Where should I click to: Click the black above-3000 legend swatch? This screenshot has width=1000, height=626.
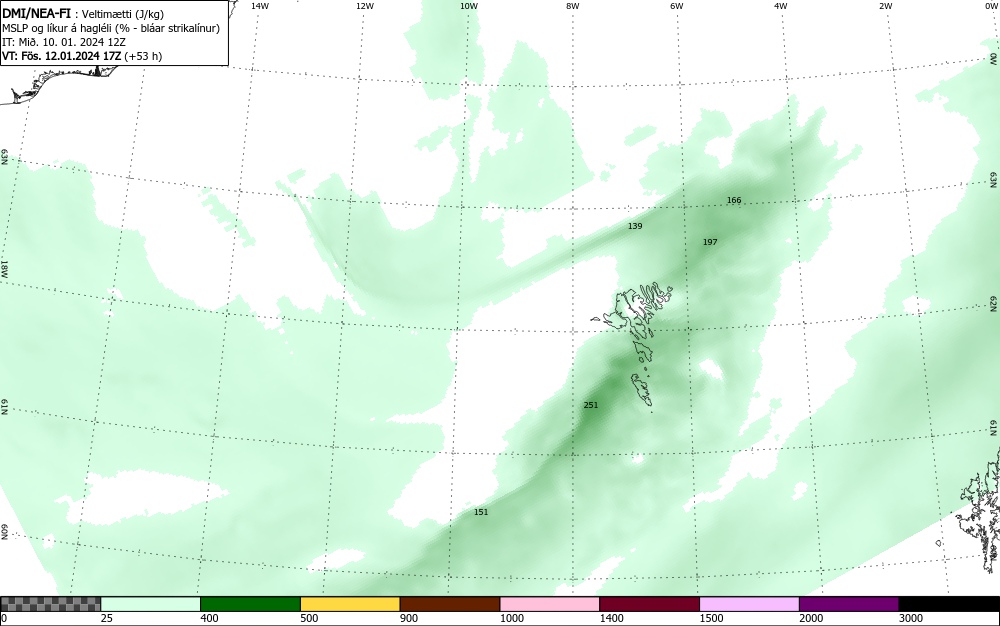(949, 604)
